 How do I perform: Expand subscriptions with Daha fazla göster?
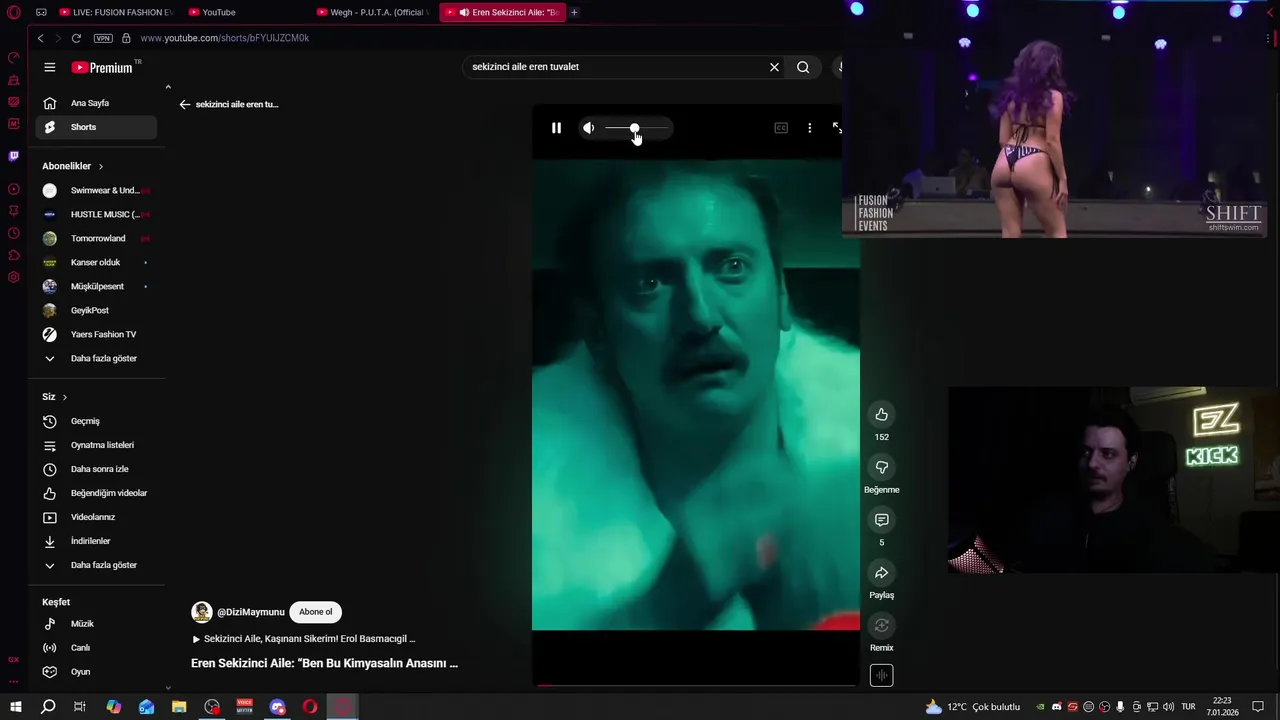(96, 358)
